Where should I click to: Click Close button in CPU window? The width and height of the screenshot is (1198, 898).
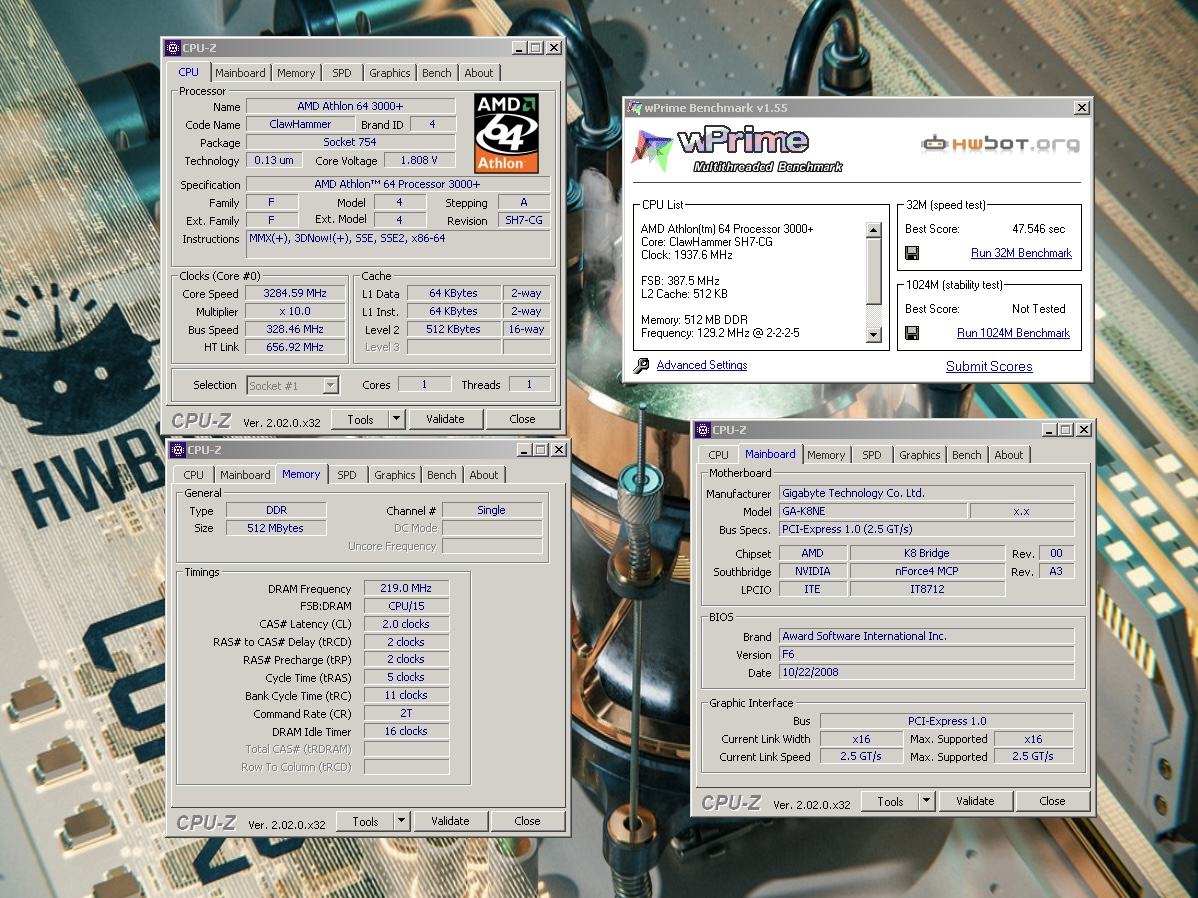pyautogui.click(x=522, y=419)
